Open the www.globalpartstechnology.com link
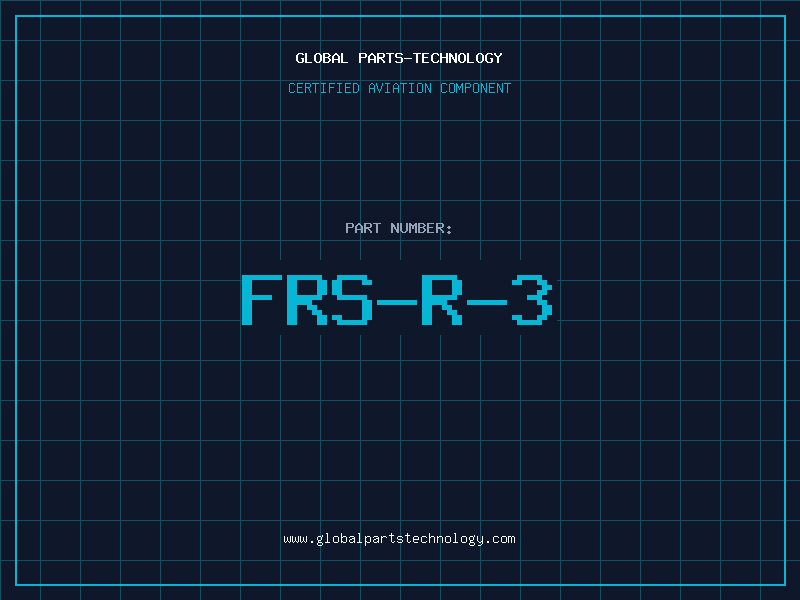800x600 pixels. click(399, 539)
